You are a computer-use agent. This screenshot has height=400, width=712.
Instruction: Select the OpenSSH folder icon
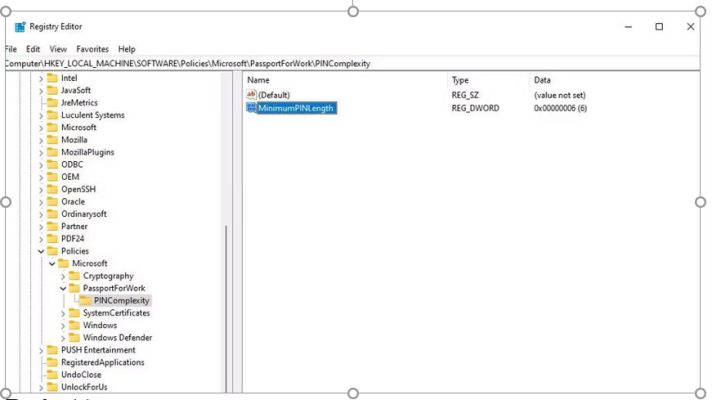pos(53,189)
